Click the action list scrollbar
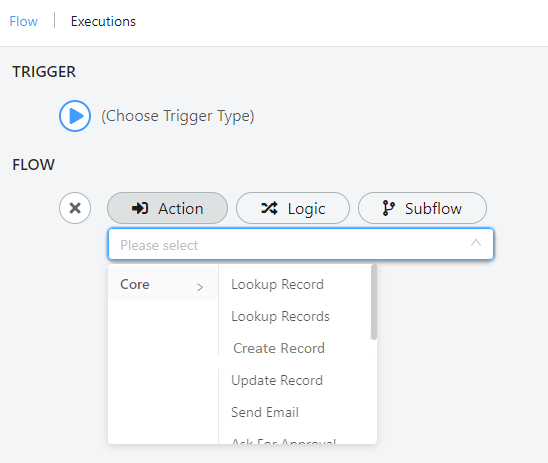 coord(374,302)
